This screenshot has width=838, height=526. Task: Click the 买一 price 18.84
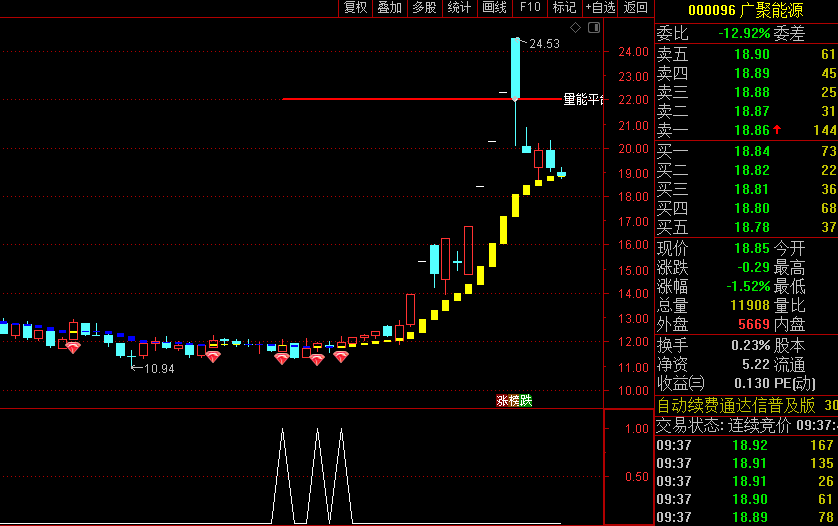(752, 151)
